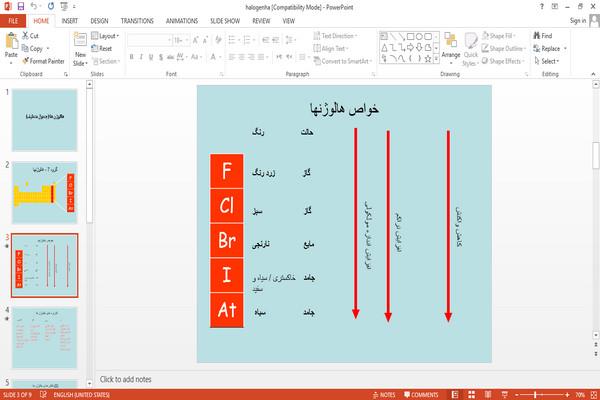This screenshot has height=400, width=600.
Task: Click the Find binoculars icon
Action: pos(543,36)
